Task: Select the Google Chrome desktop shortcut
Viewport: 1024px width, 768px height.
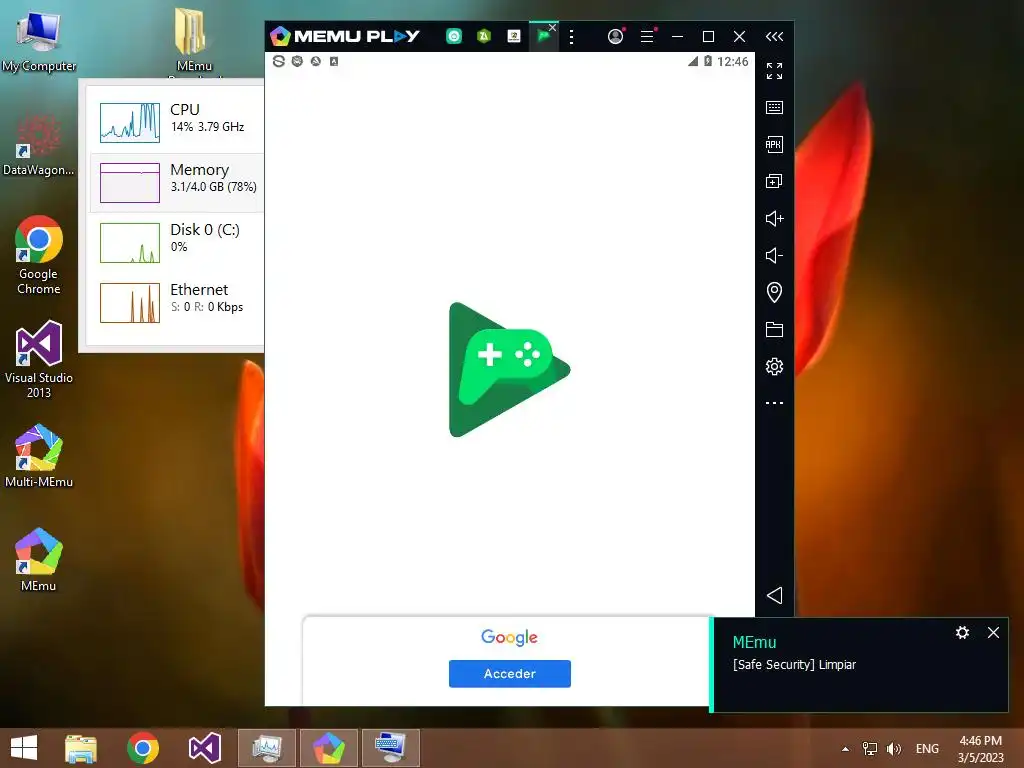Action: click(39, 255)
